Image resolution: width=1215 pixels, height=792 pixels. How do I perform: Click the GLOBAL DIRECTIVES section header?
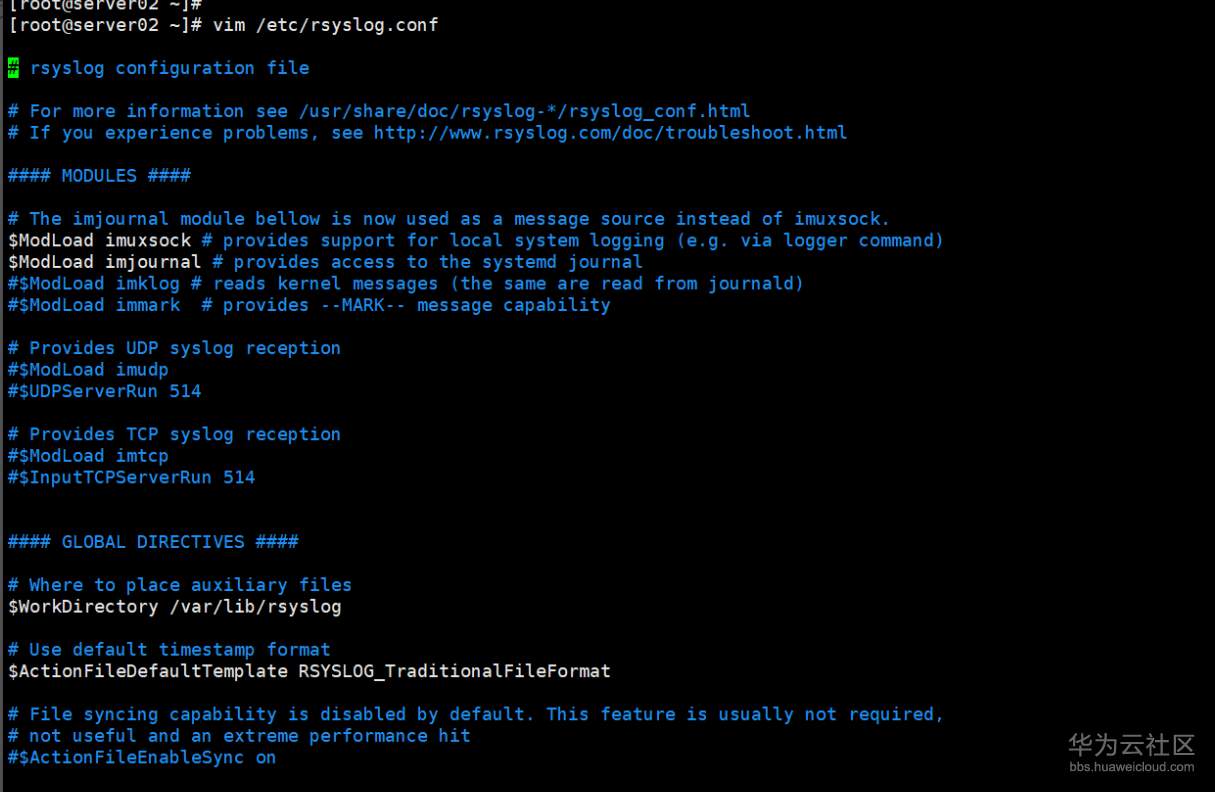pyautogui.click(x=153, y=542)
